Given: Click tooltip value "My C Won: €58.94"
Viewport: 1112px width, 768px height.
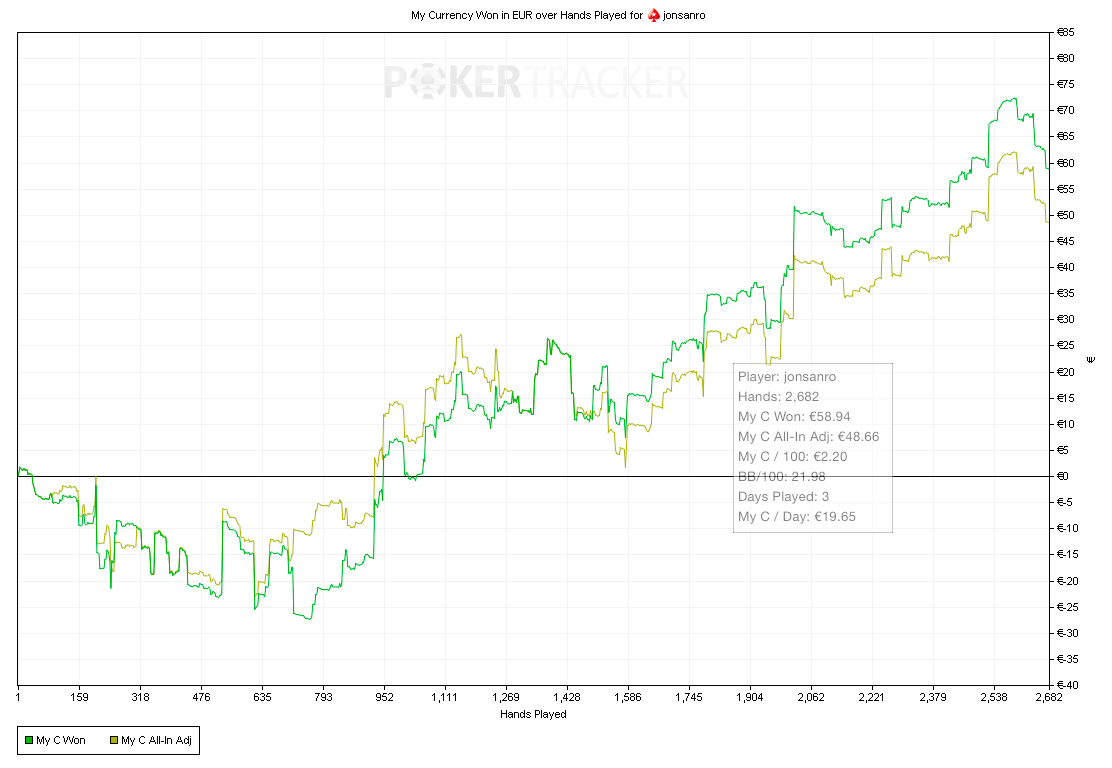Looking at the screenshot, I should pos(794,416).
